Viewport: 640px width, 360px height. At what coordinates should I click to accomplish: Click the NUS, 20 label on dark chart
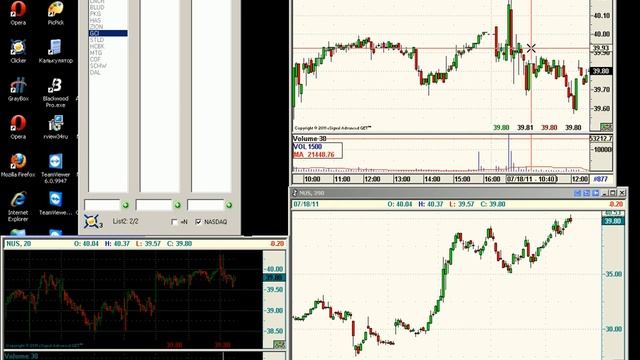(18, 244)
